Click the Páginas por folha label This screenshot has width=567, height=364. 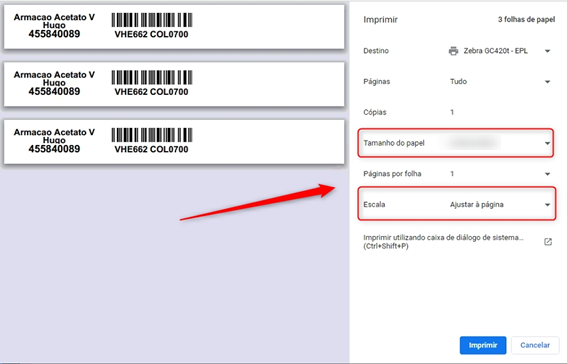click(392, 174)
